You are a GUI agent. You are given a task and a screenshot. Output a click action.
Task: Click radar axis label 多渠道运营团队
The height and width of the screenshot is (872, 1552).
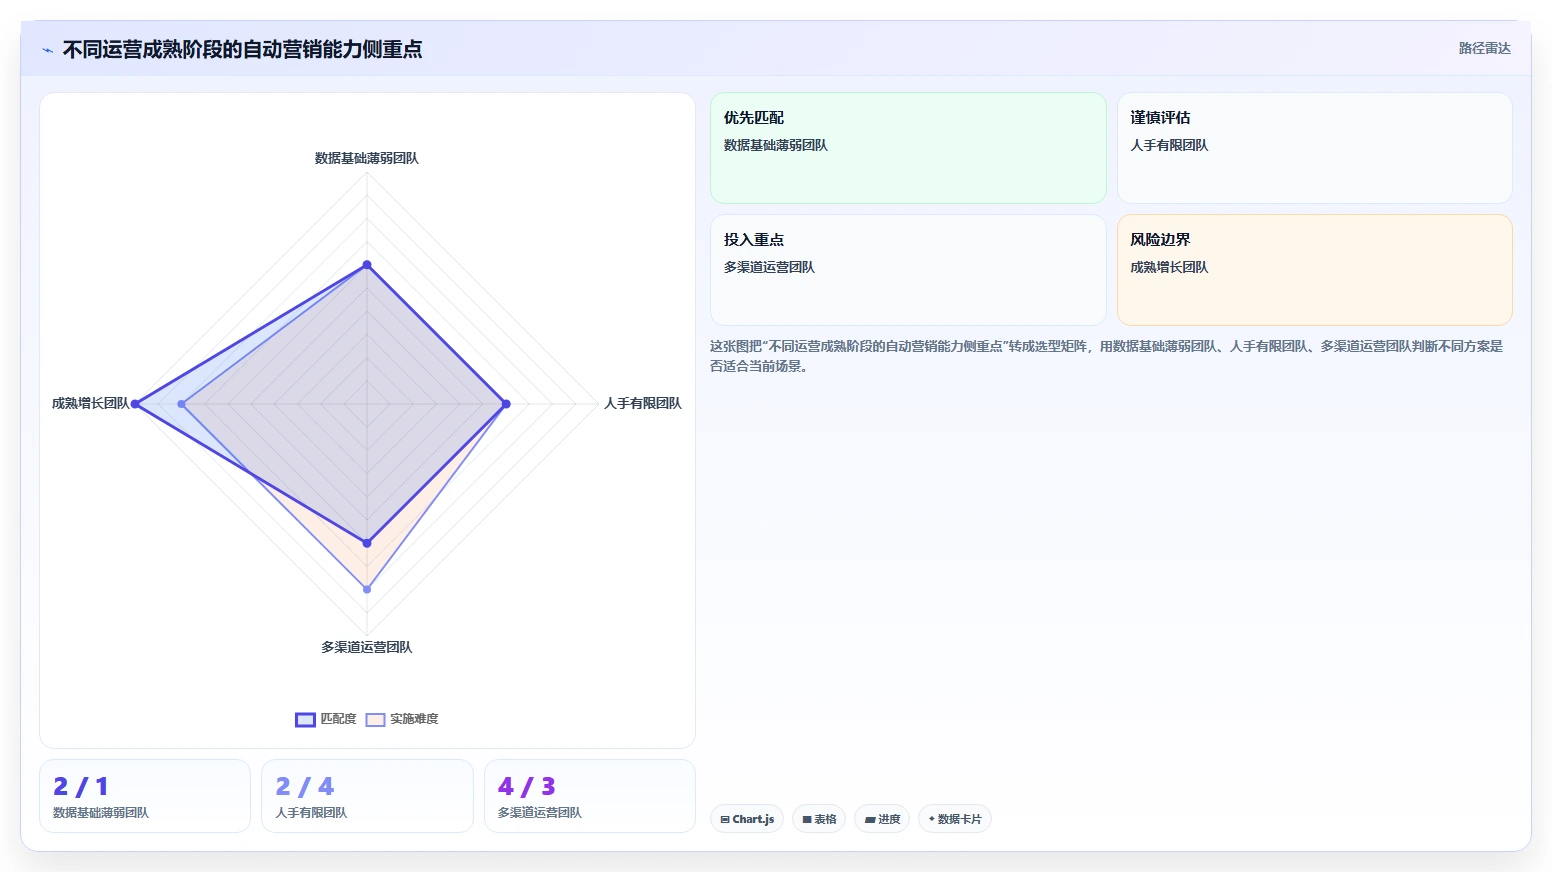point(367,647)
